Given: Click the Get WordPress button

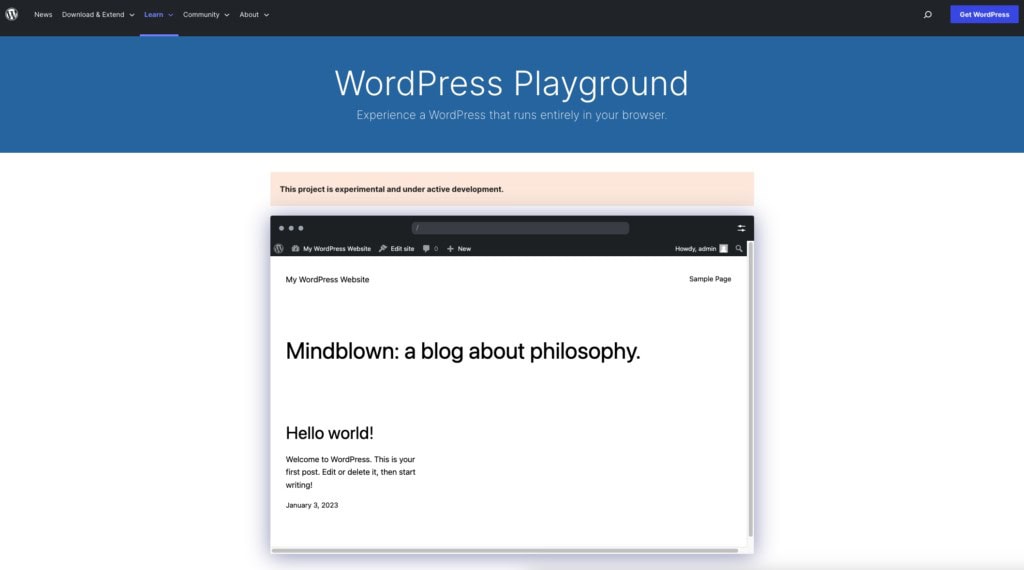Looking at the screenshot, I should pyautogui.click(x=984, y=15).
